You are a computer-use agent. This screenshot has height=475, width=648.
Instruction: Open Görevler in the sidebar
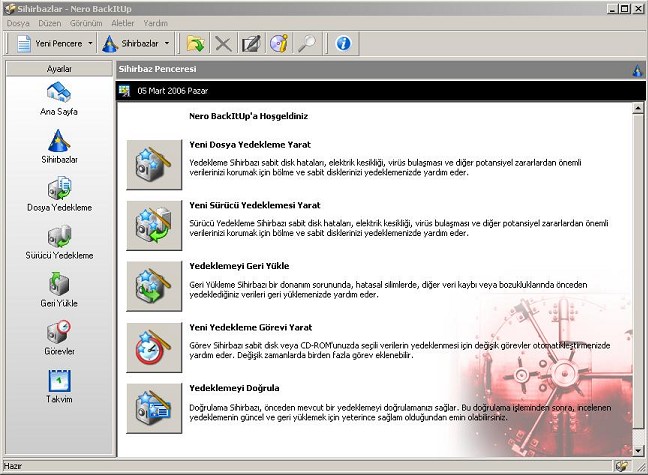tap(59, 333)
